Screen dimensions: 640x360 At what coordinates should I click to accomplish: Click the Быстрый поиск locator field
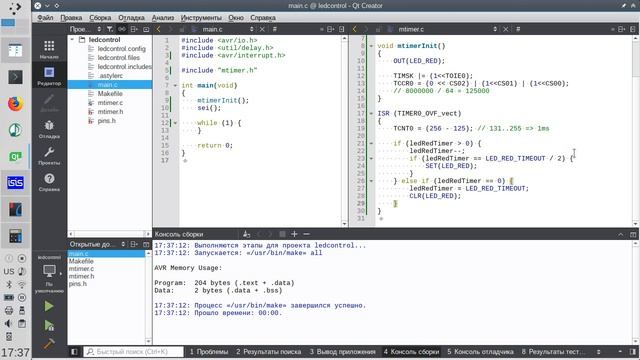[x=133, y=351]
